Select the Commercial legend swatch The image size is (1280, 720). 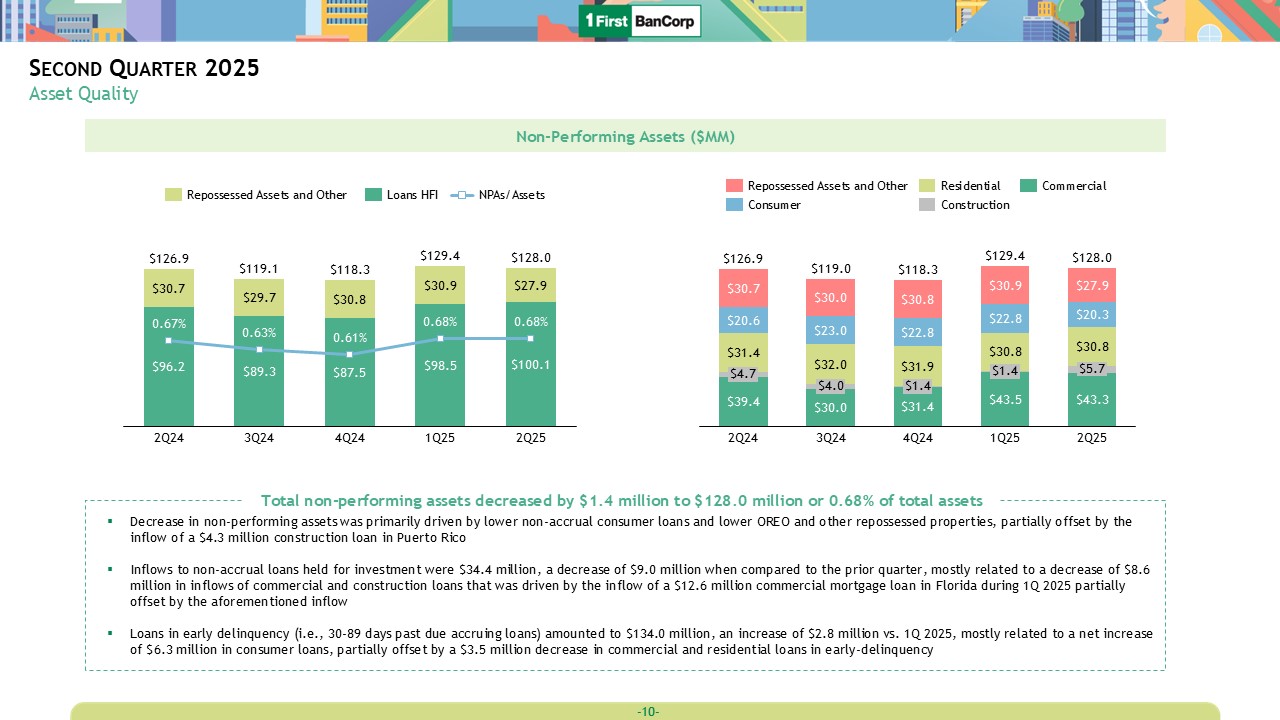(1028, 186)
